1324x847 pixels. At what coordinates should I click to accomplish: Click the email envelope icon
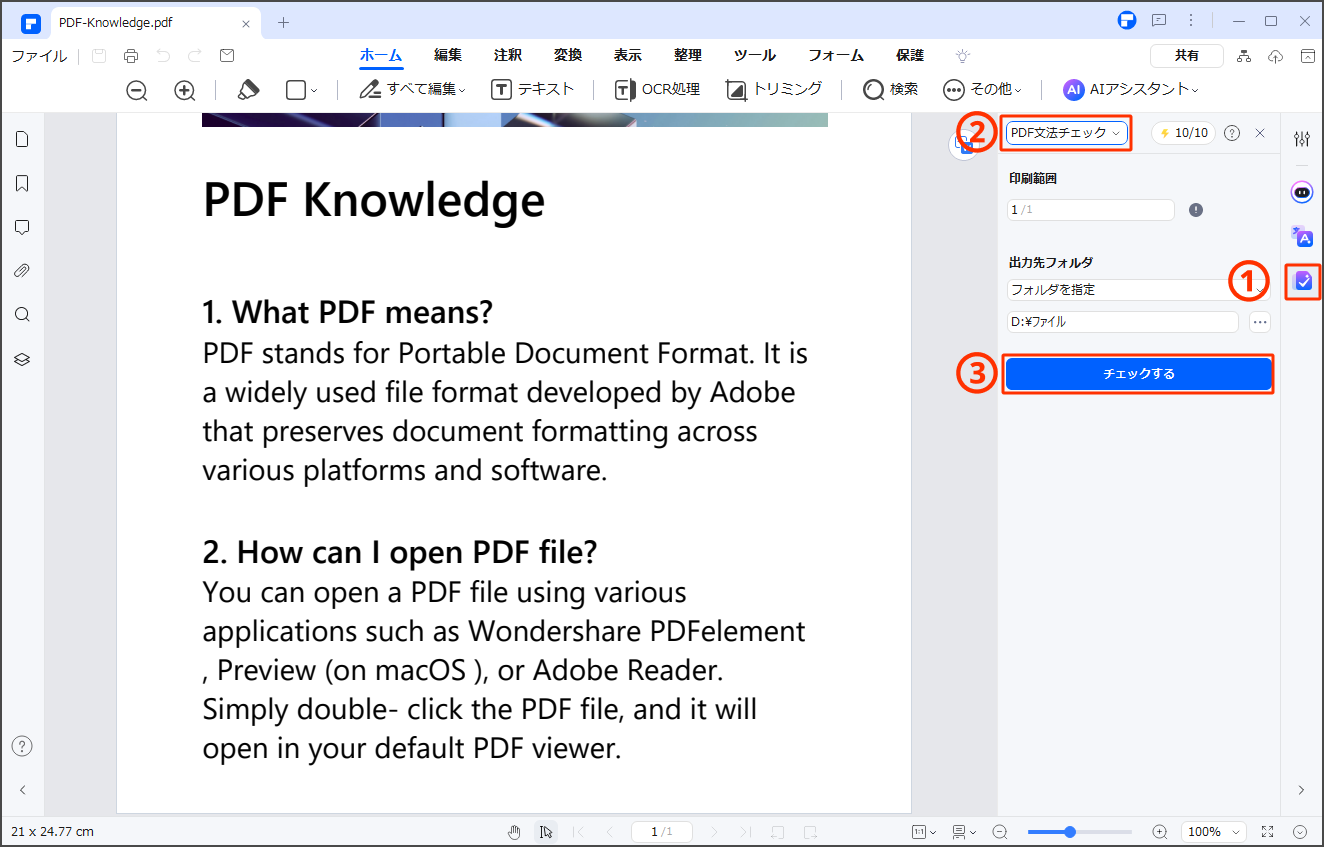[x=227, y=56]
